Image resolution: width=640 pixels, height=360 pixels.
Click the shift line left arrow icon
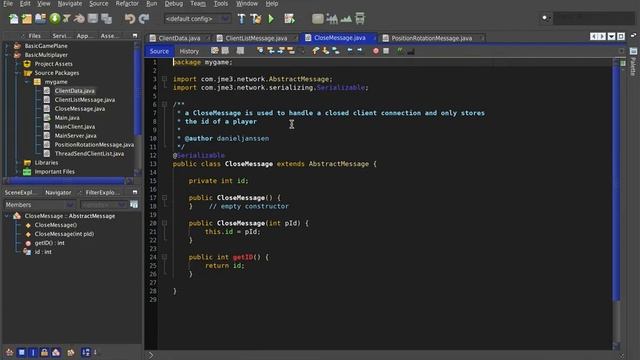click(350, 51)
